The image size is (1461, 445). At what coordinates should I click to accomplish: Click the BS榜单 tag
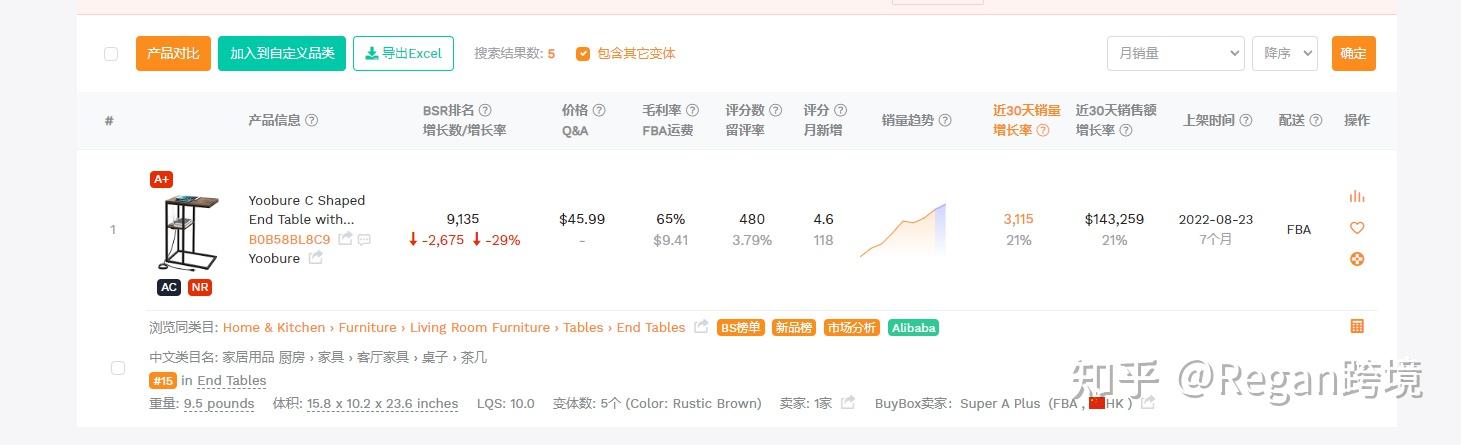coord(741,327)
